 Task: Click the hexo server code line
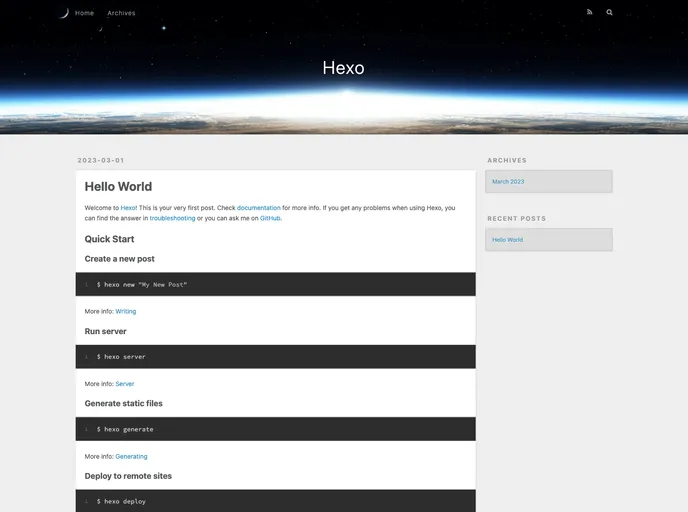[x=121, y=357]
